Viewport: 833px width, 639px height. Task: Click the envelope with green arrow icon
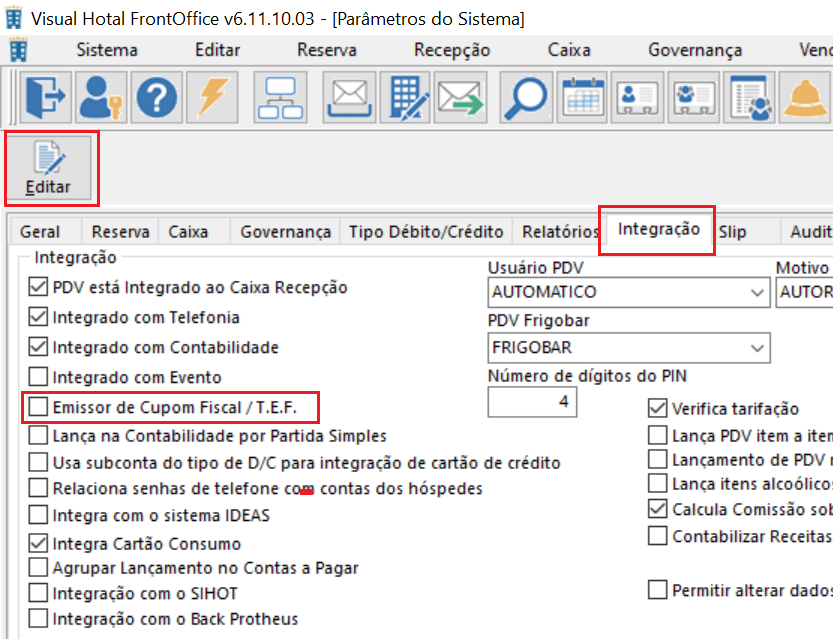coord(460,98)
